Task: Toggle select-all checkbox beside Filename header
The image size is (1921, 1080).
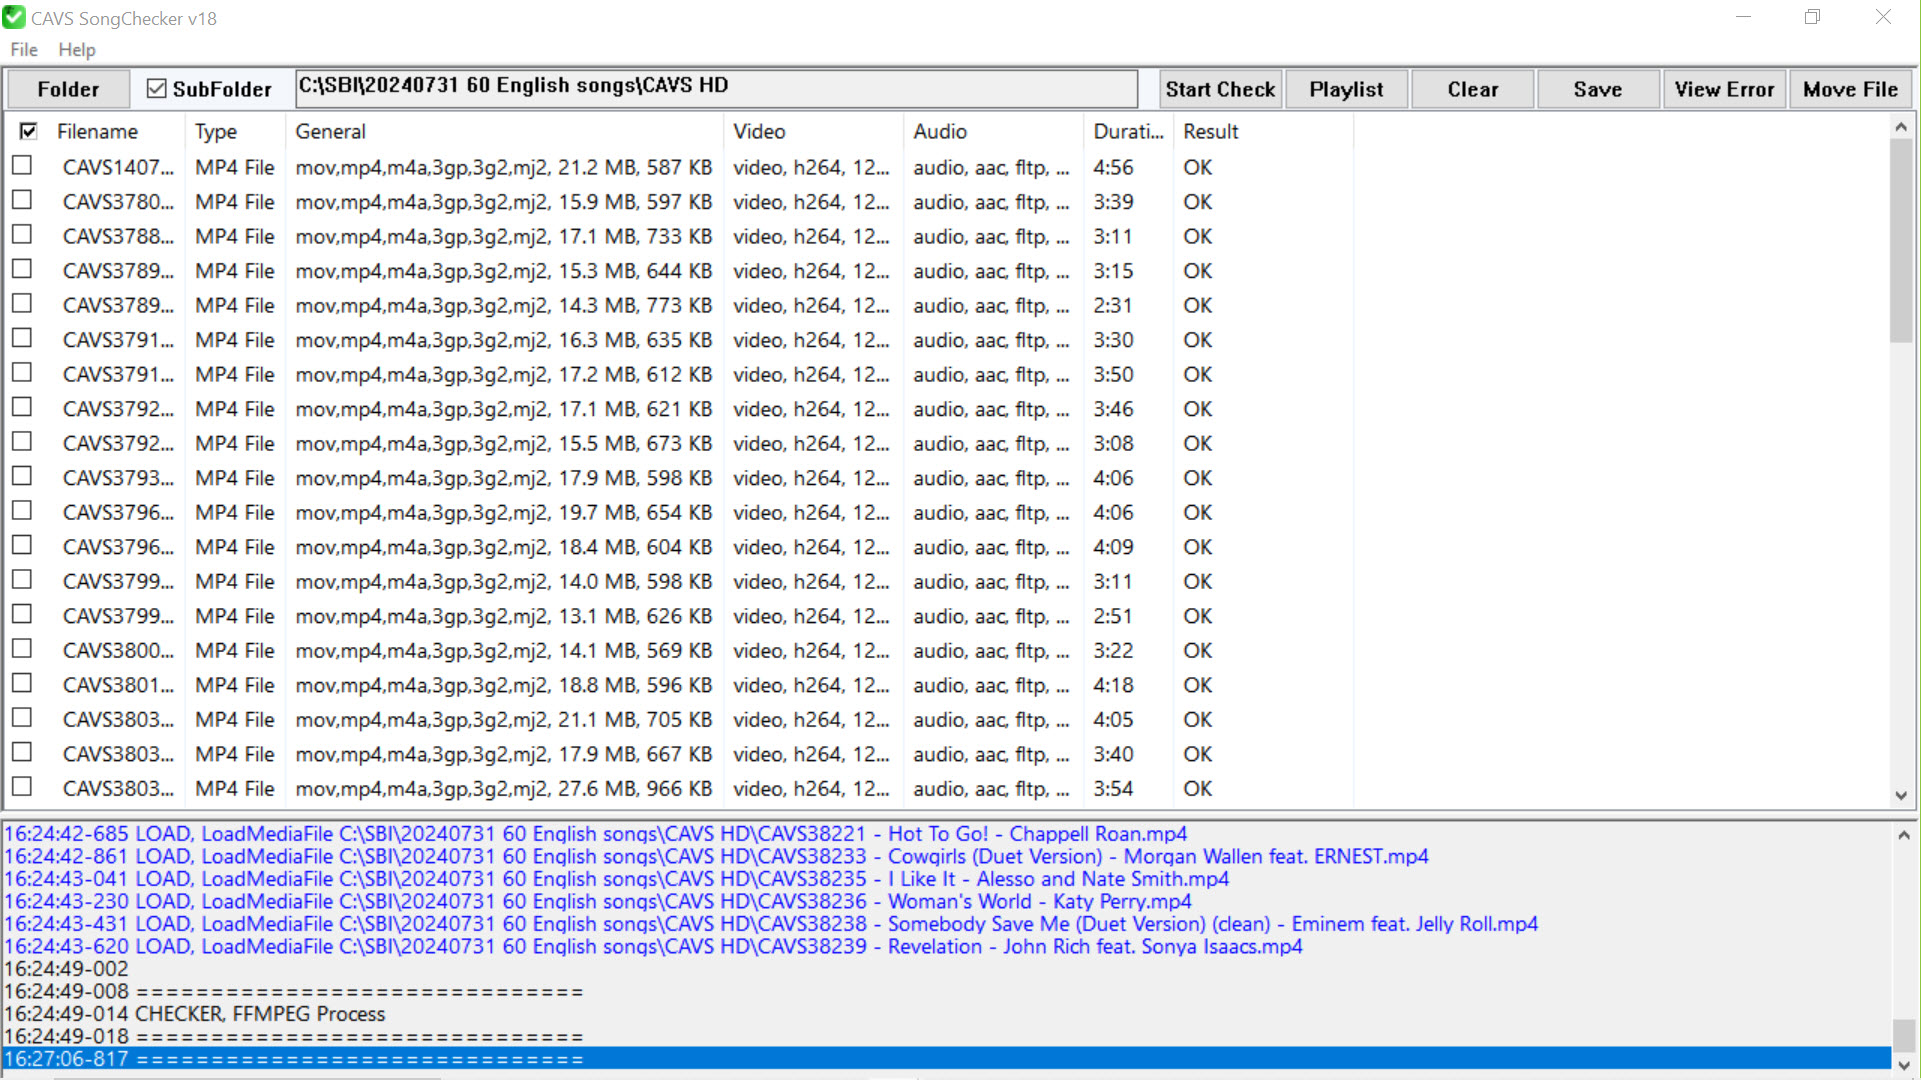Action: (28, 131)
